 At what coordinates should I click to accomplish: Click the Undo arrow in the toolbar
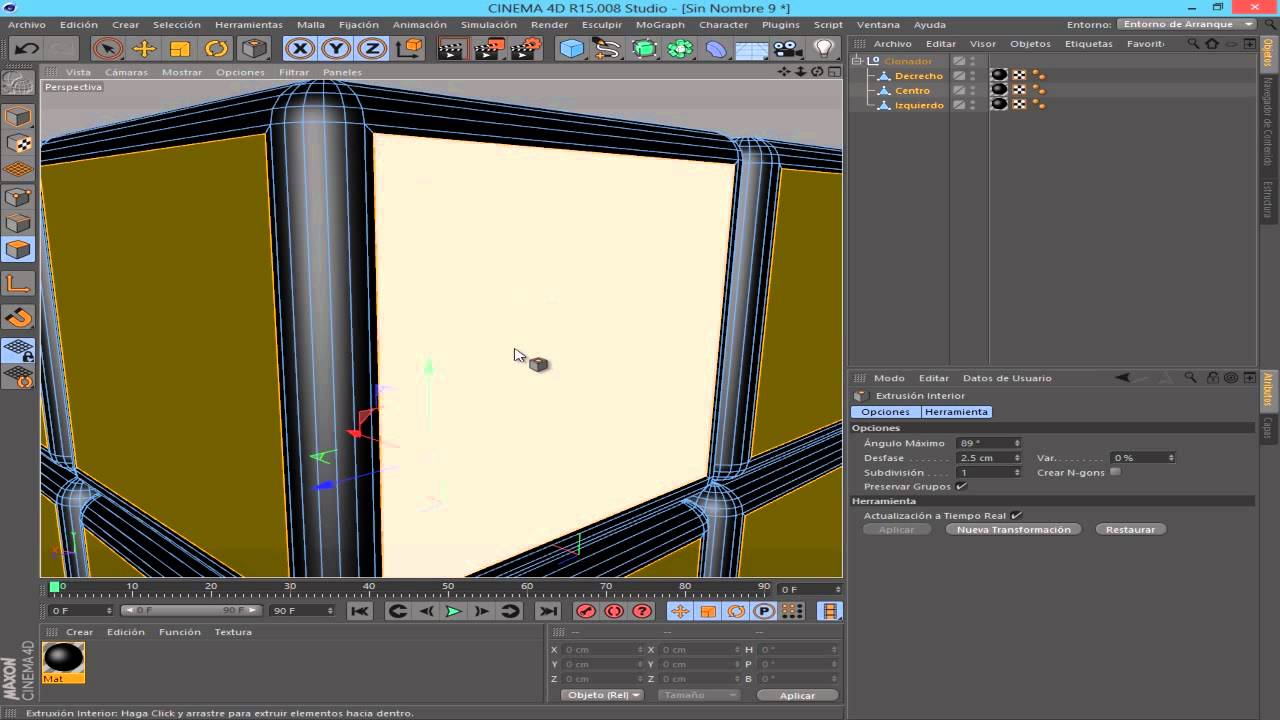point(26,48)
